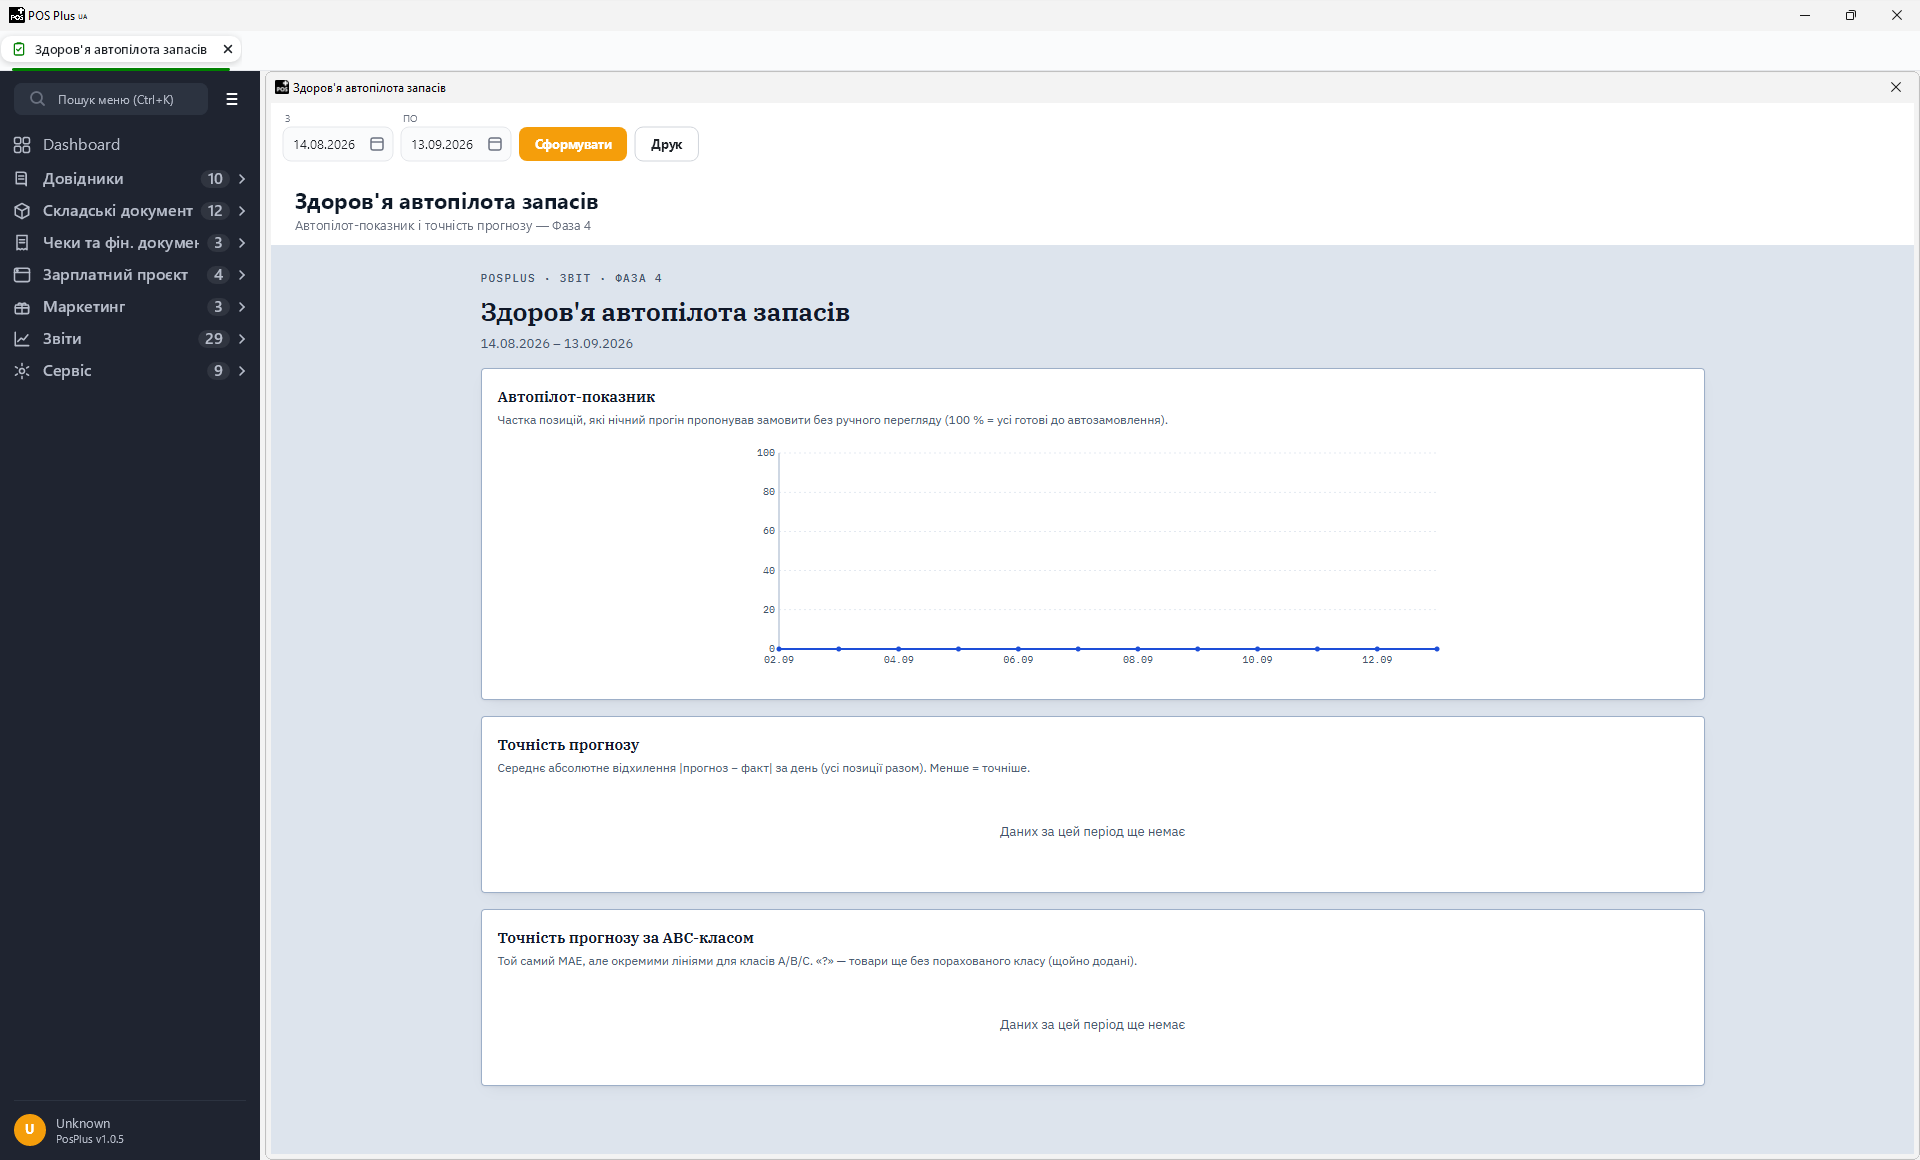Click the Звіти chart icon
This screenshot has width=1920, height=1160.
coord(22,339)
